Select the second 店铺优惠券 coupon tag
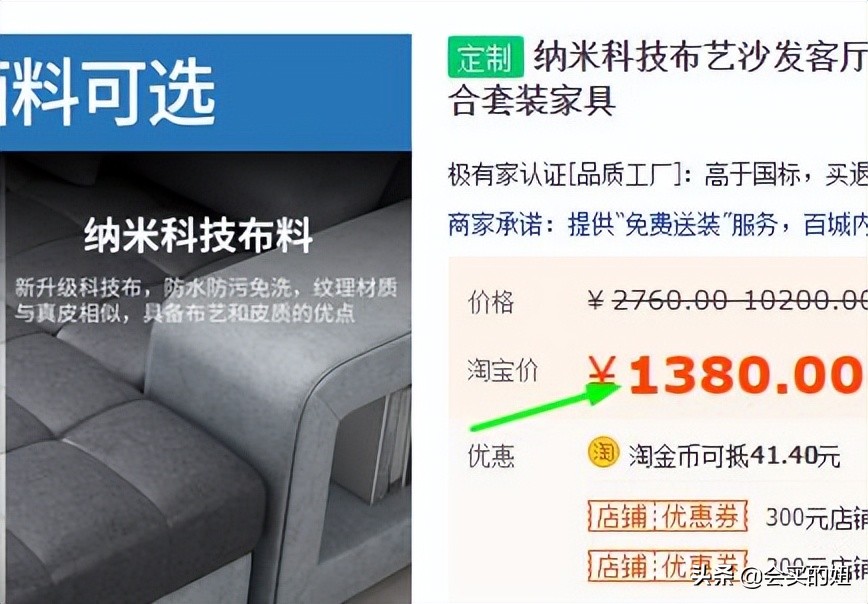This screenshot has width=868, height=604. (x=668, y=566)
